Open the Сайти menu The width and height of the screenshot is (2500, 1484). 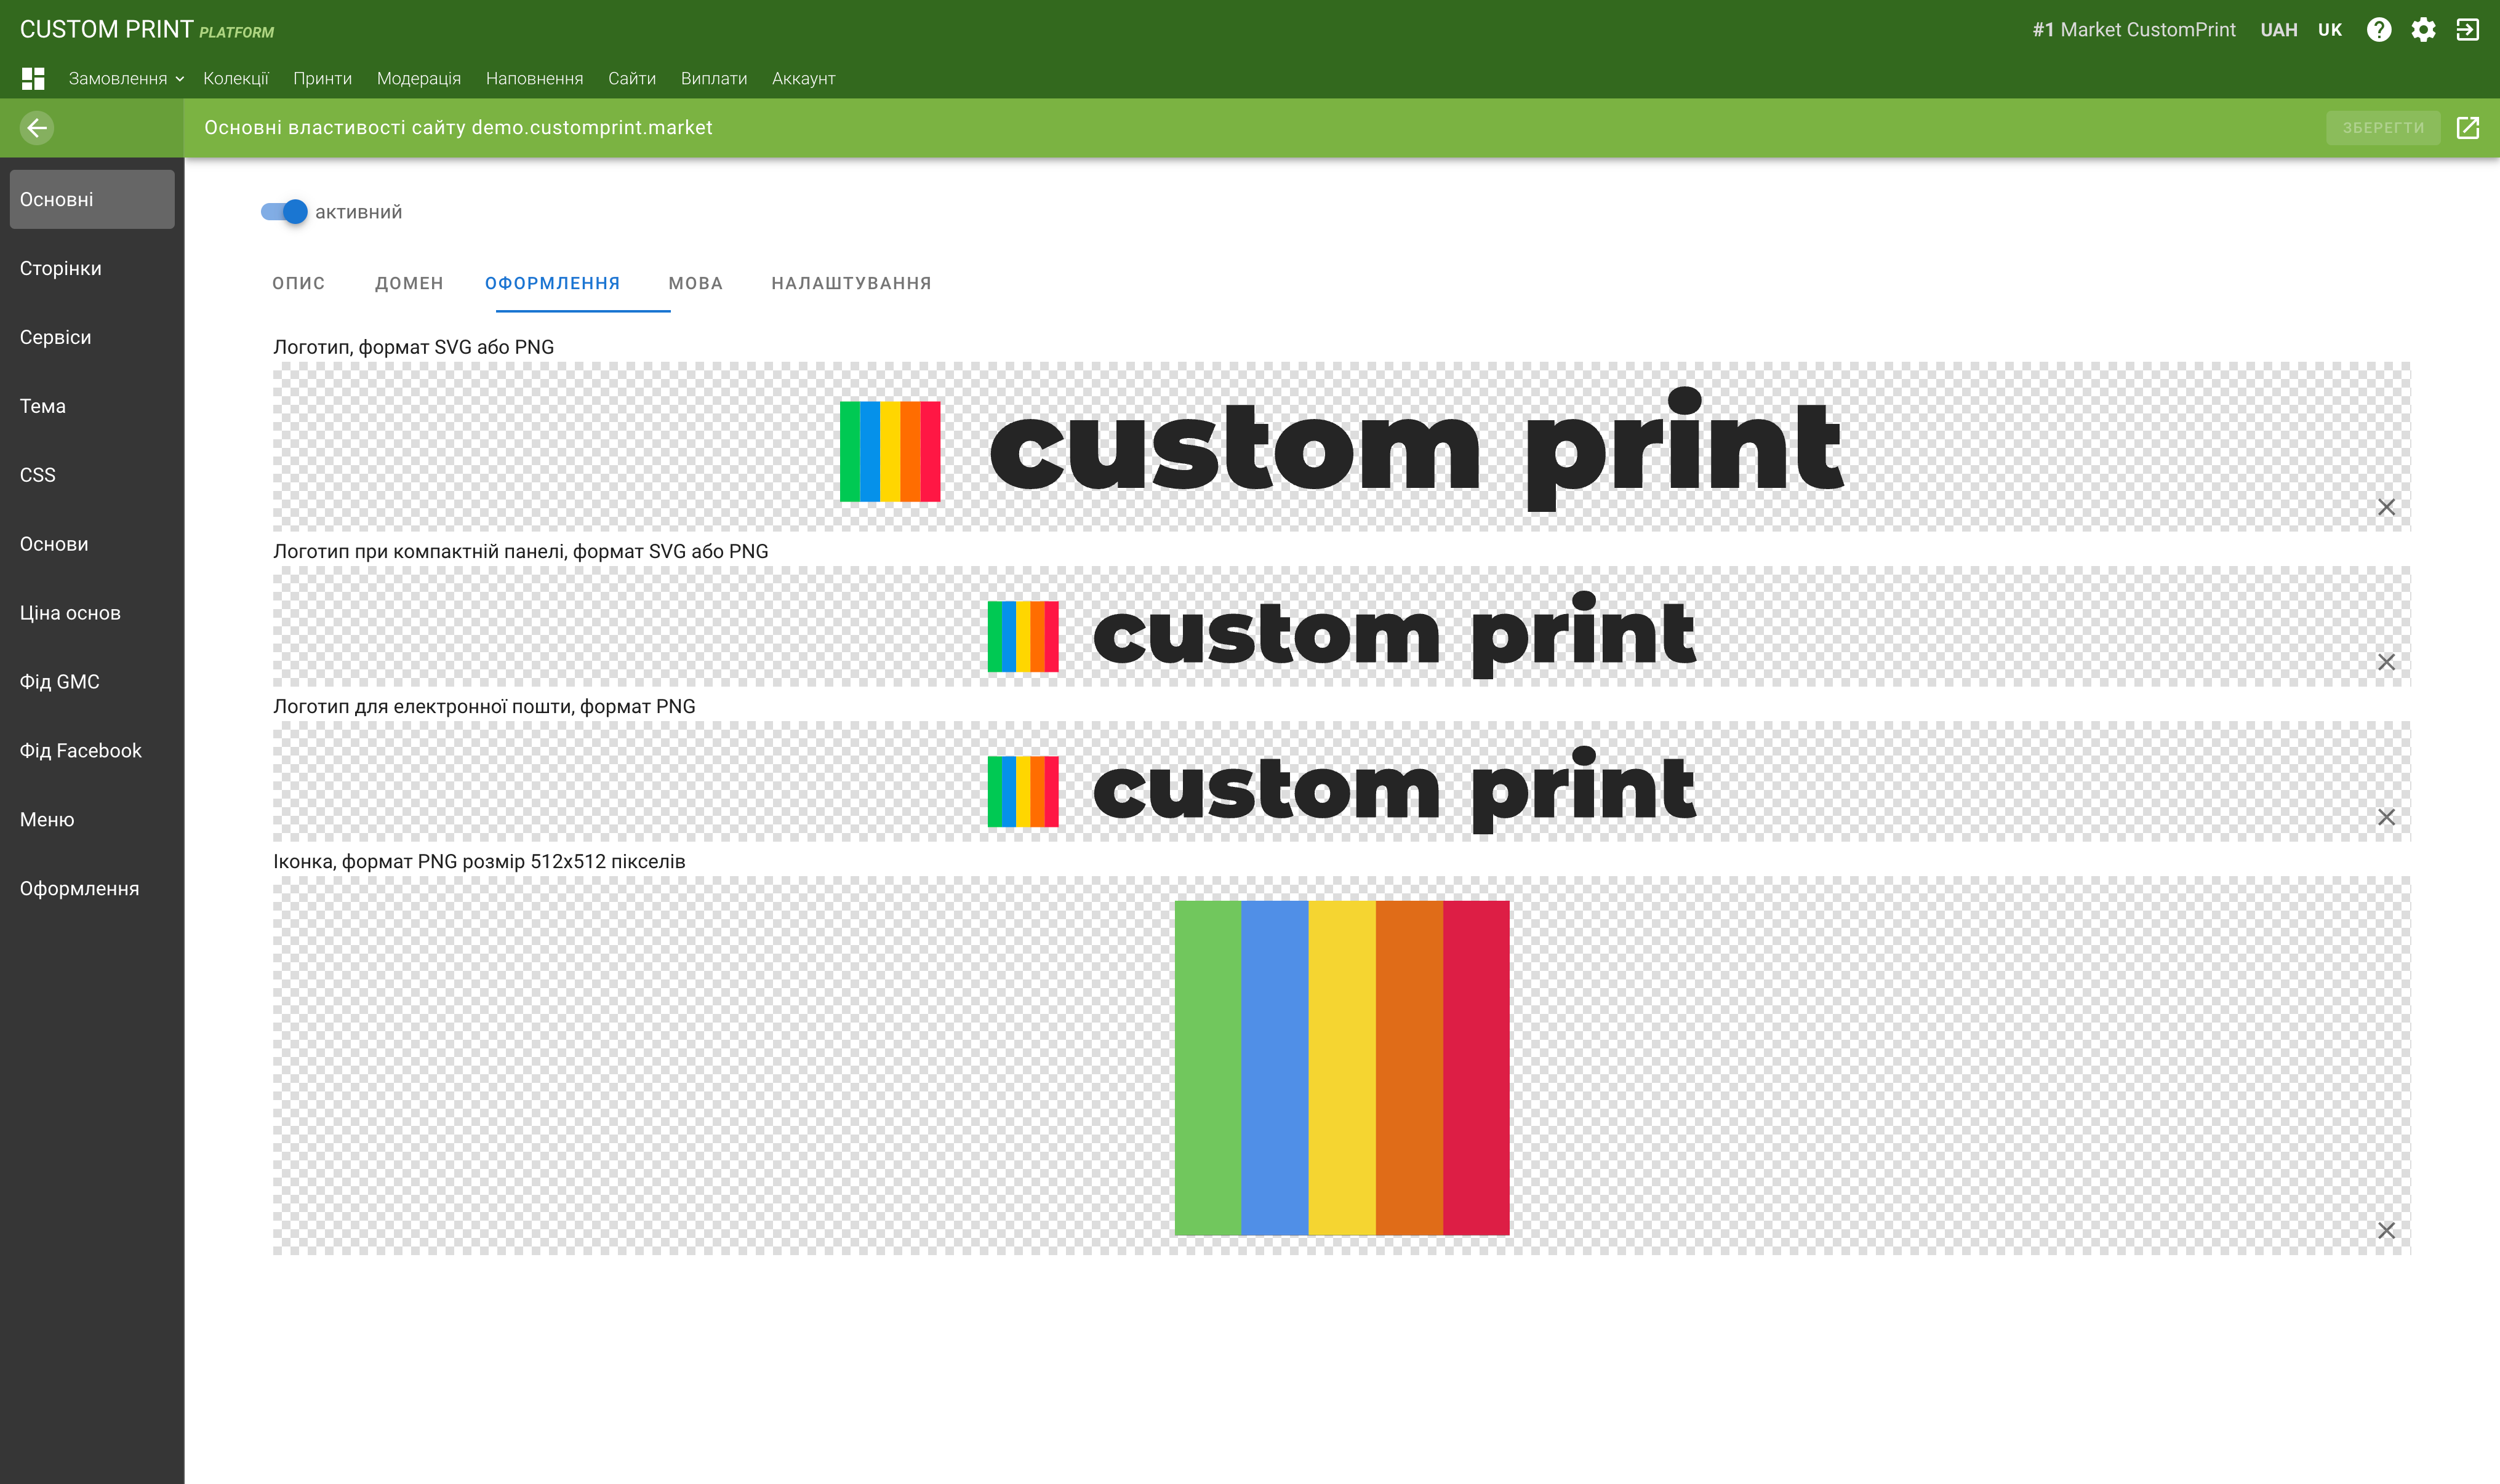pyautogui.click(x=632, y=78)
